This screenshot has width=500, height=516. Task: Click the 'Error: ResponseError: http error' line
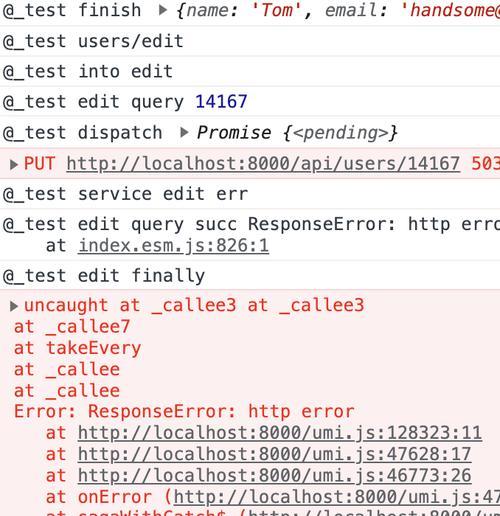click(x=184, y=411)
